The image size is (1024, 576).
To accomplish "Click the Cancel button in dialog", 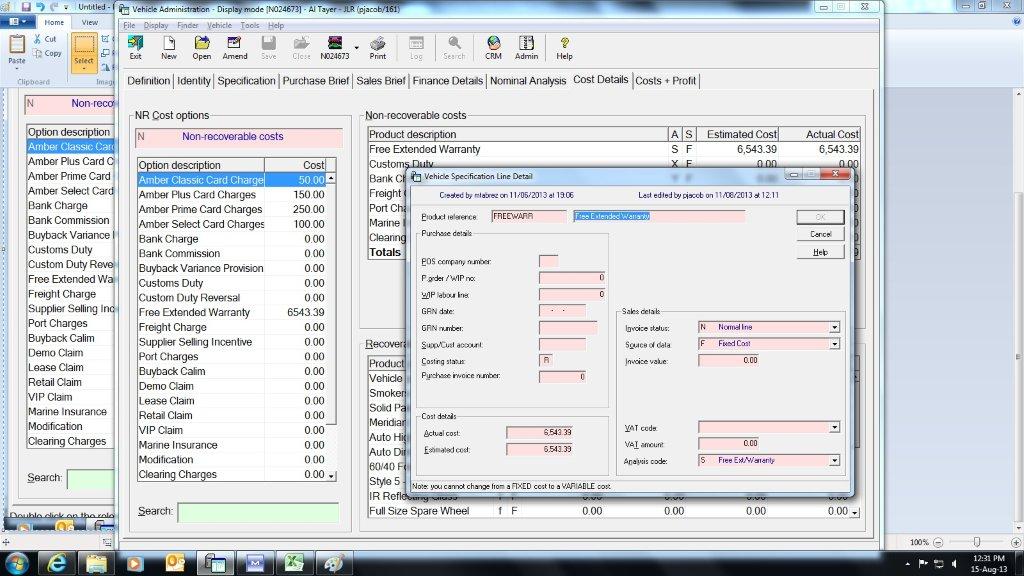I will 820,234.
